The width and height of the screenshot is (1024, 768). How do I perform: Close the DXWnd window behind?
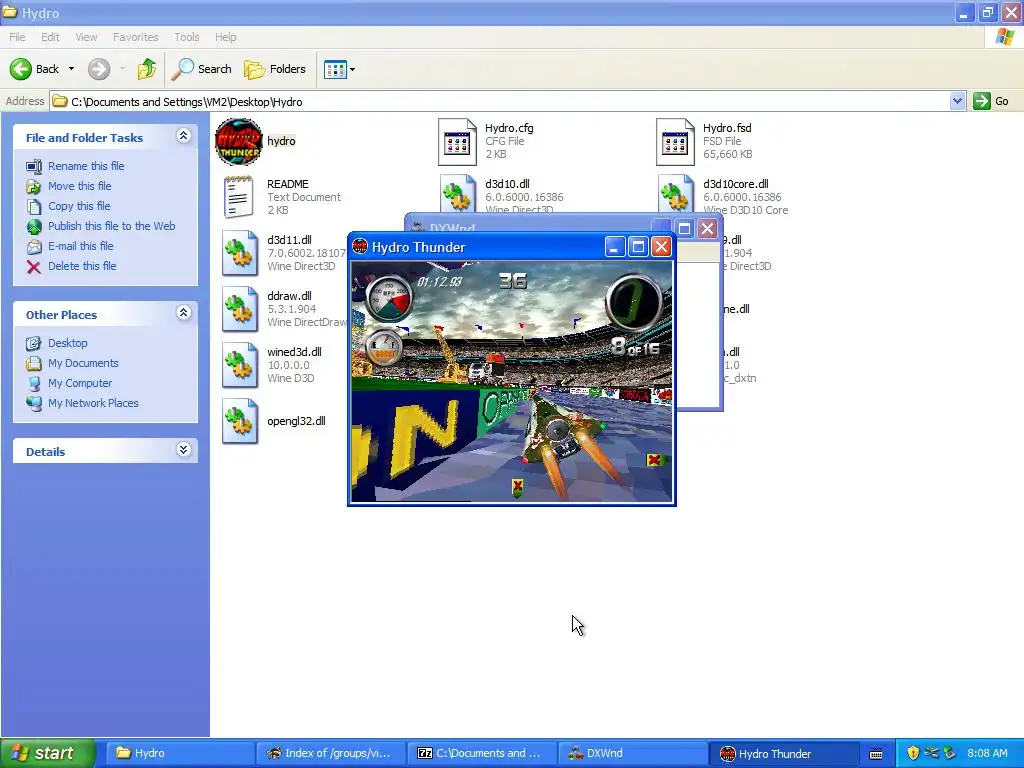point(707,228)
